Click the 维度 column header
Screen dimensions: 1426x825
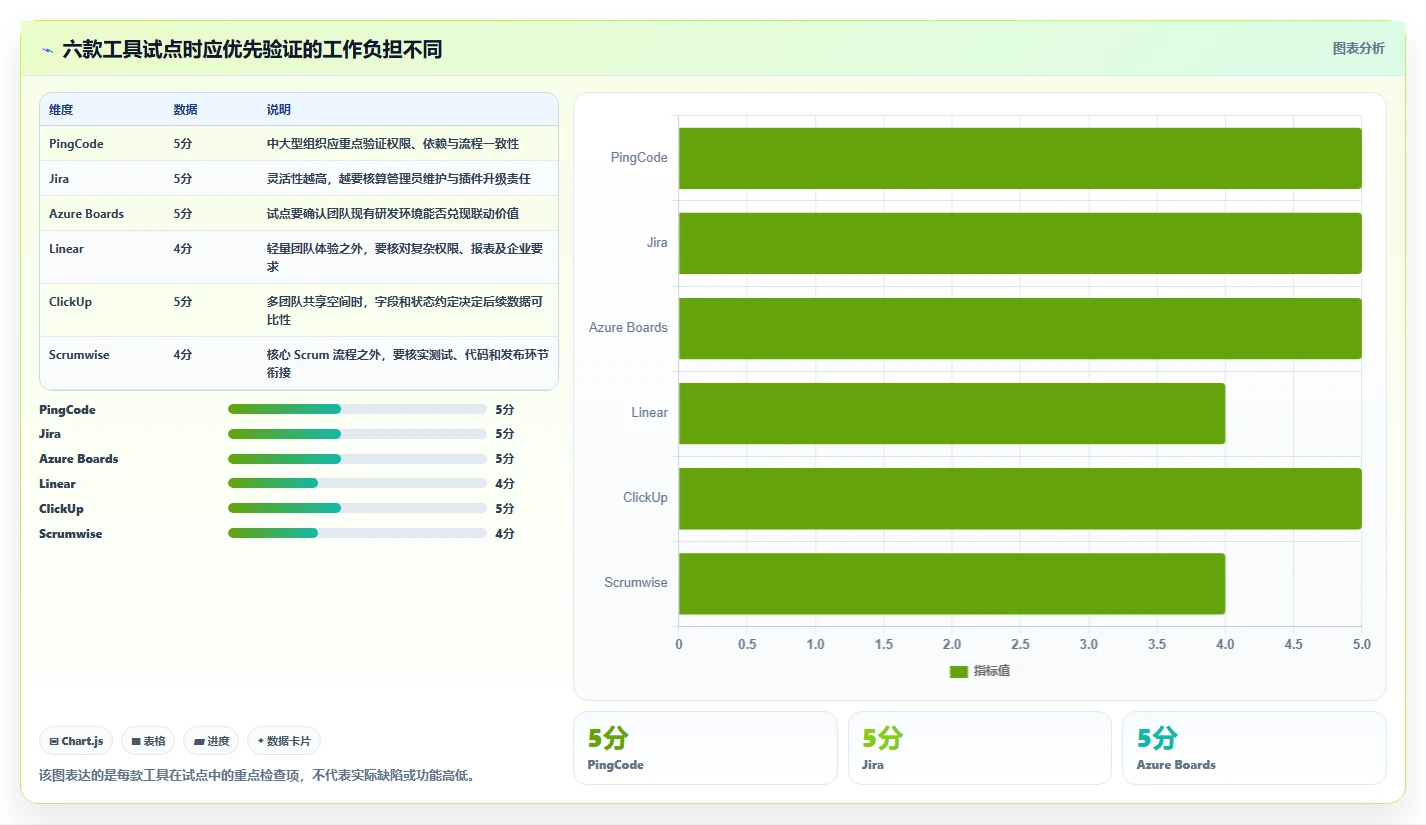[61, 110]
